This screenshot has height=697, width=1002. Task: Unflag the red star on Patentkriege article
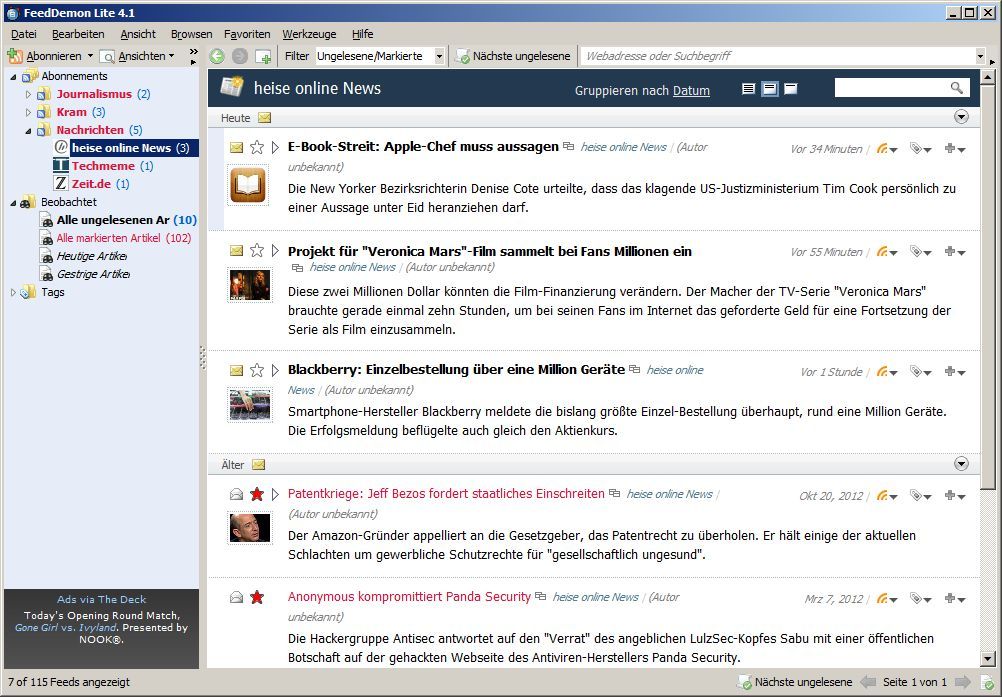click(x=257, y=494)
